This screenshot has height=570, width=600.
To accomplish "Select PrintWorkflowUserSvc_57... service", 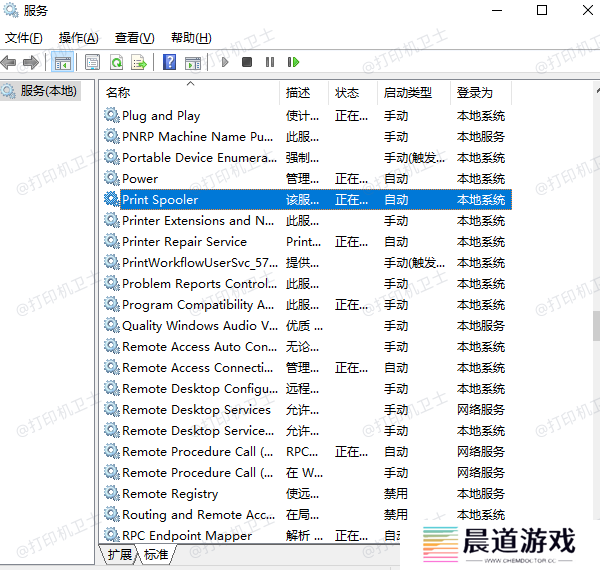I will tap(307, 263).
